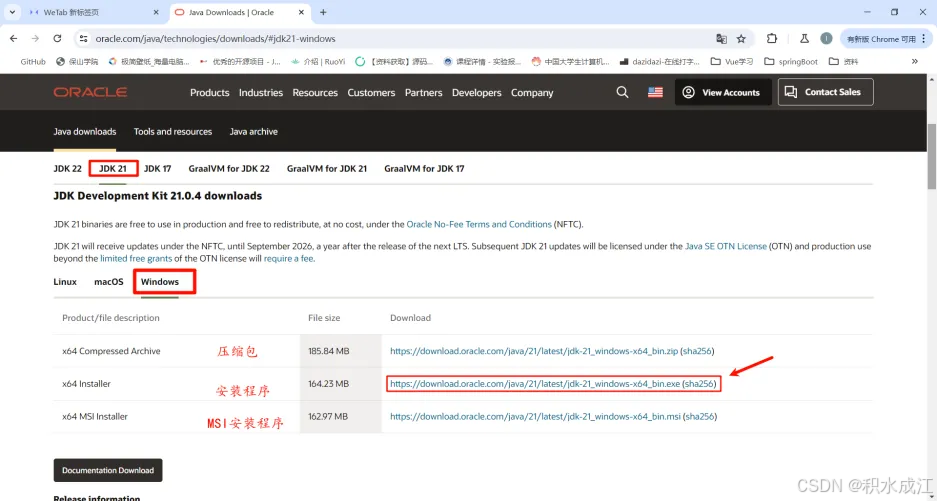Viewport: 937px width, 501px height.
Task: Open site information icon in address bar
Action: click(84, 38)
